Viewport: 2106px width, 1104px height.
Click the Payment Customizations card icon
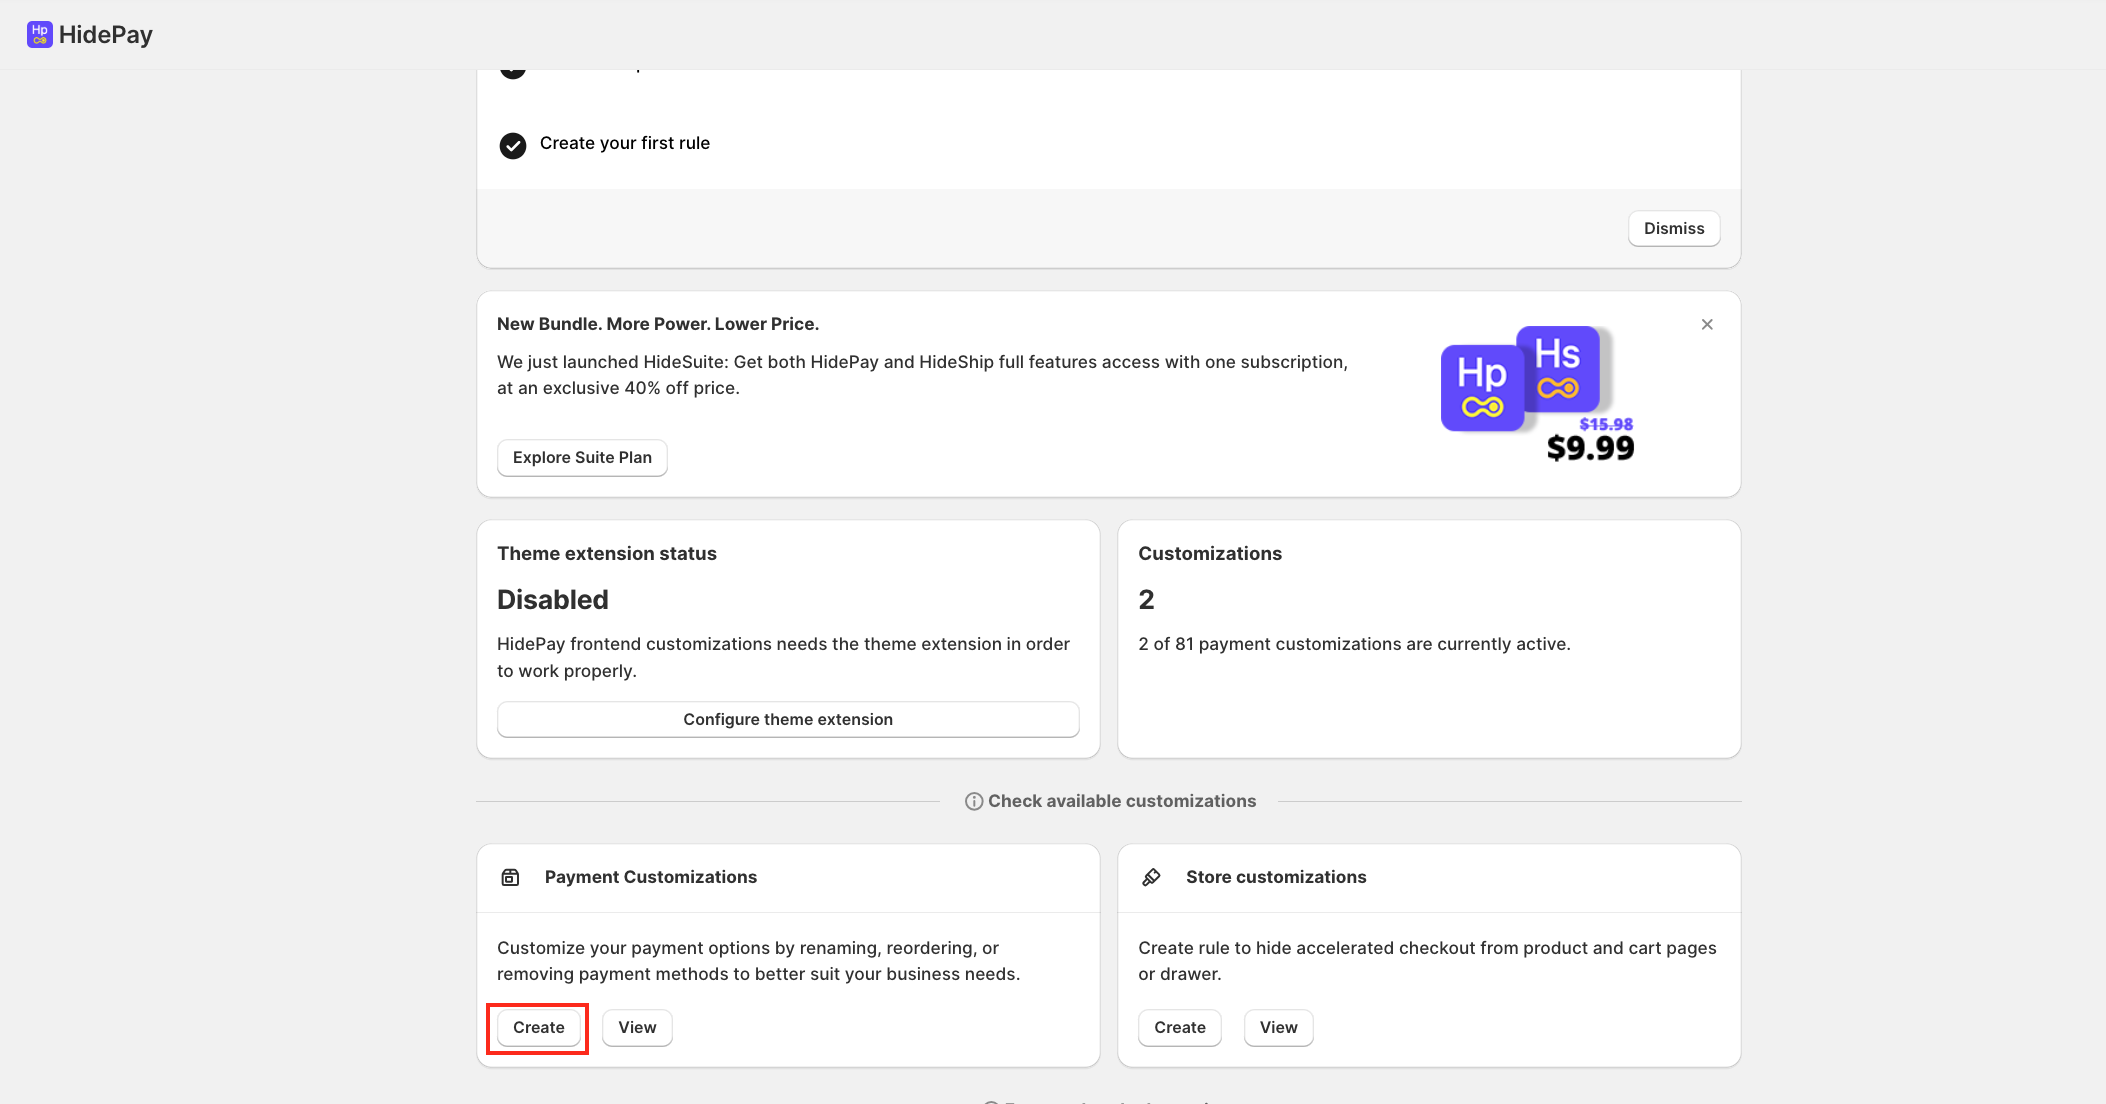click(x=510, y=877)
